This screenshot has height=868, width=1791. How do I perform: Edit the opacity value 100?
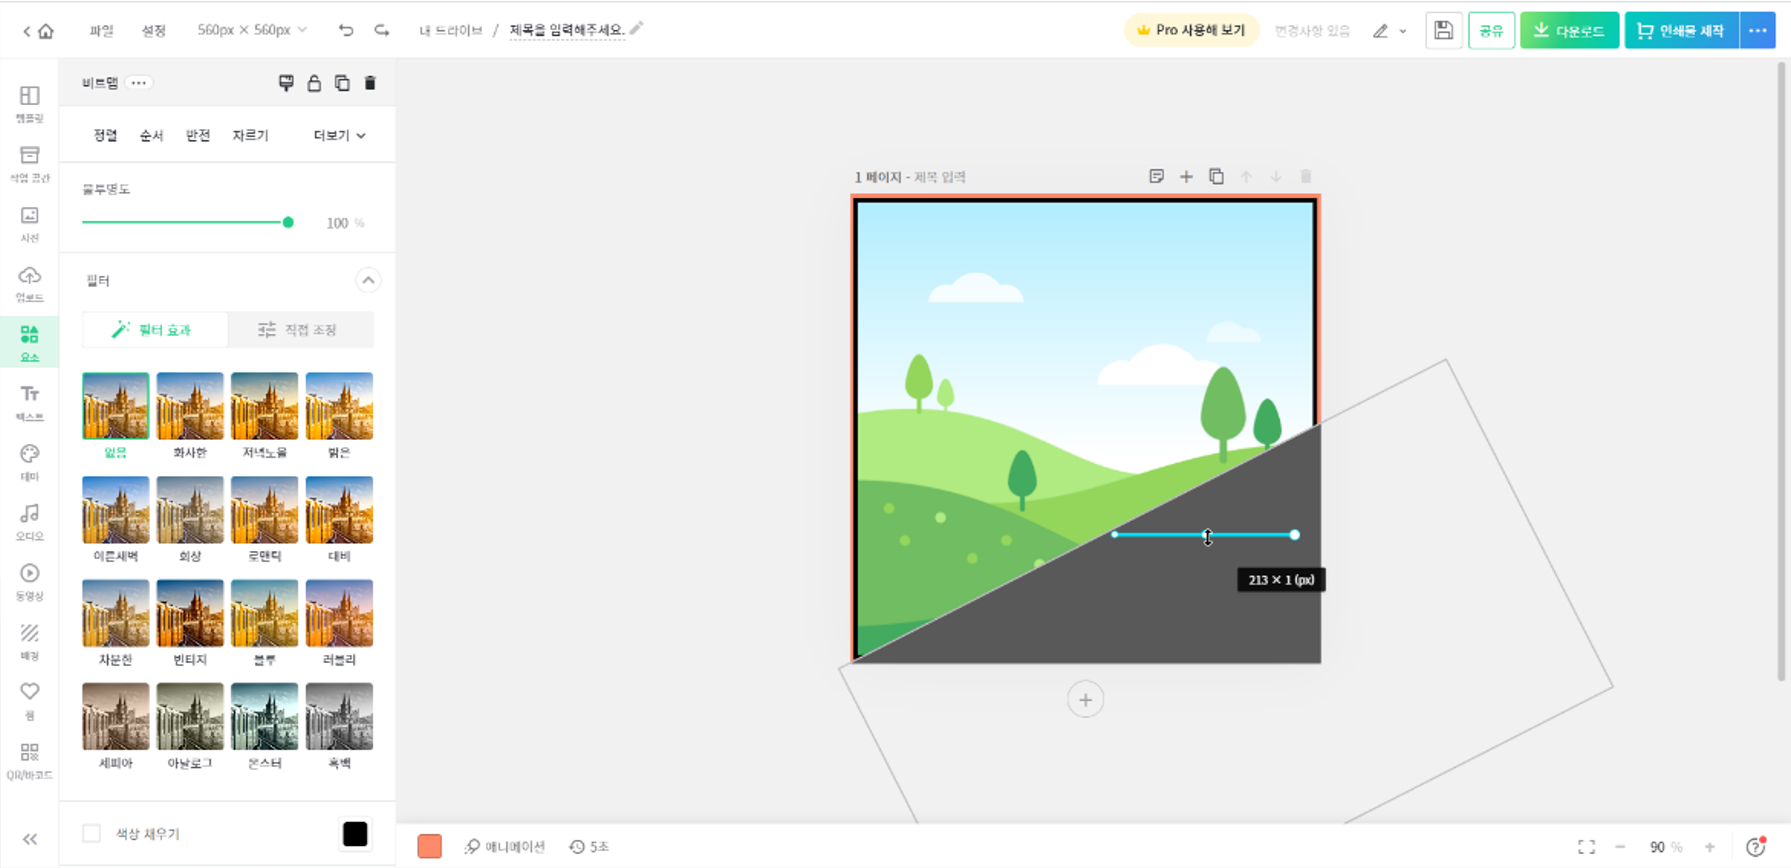337,223
